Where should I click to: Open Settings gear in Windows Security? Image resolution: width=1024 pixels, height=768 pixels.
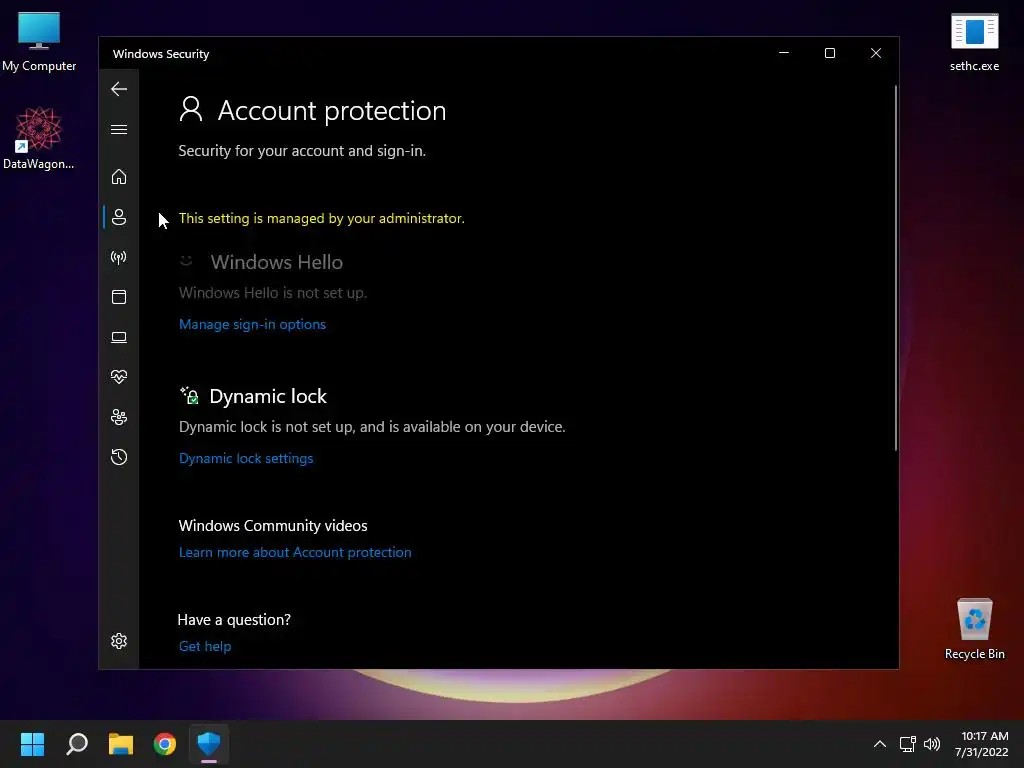click(x=119, y=641)
